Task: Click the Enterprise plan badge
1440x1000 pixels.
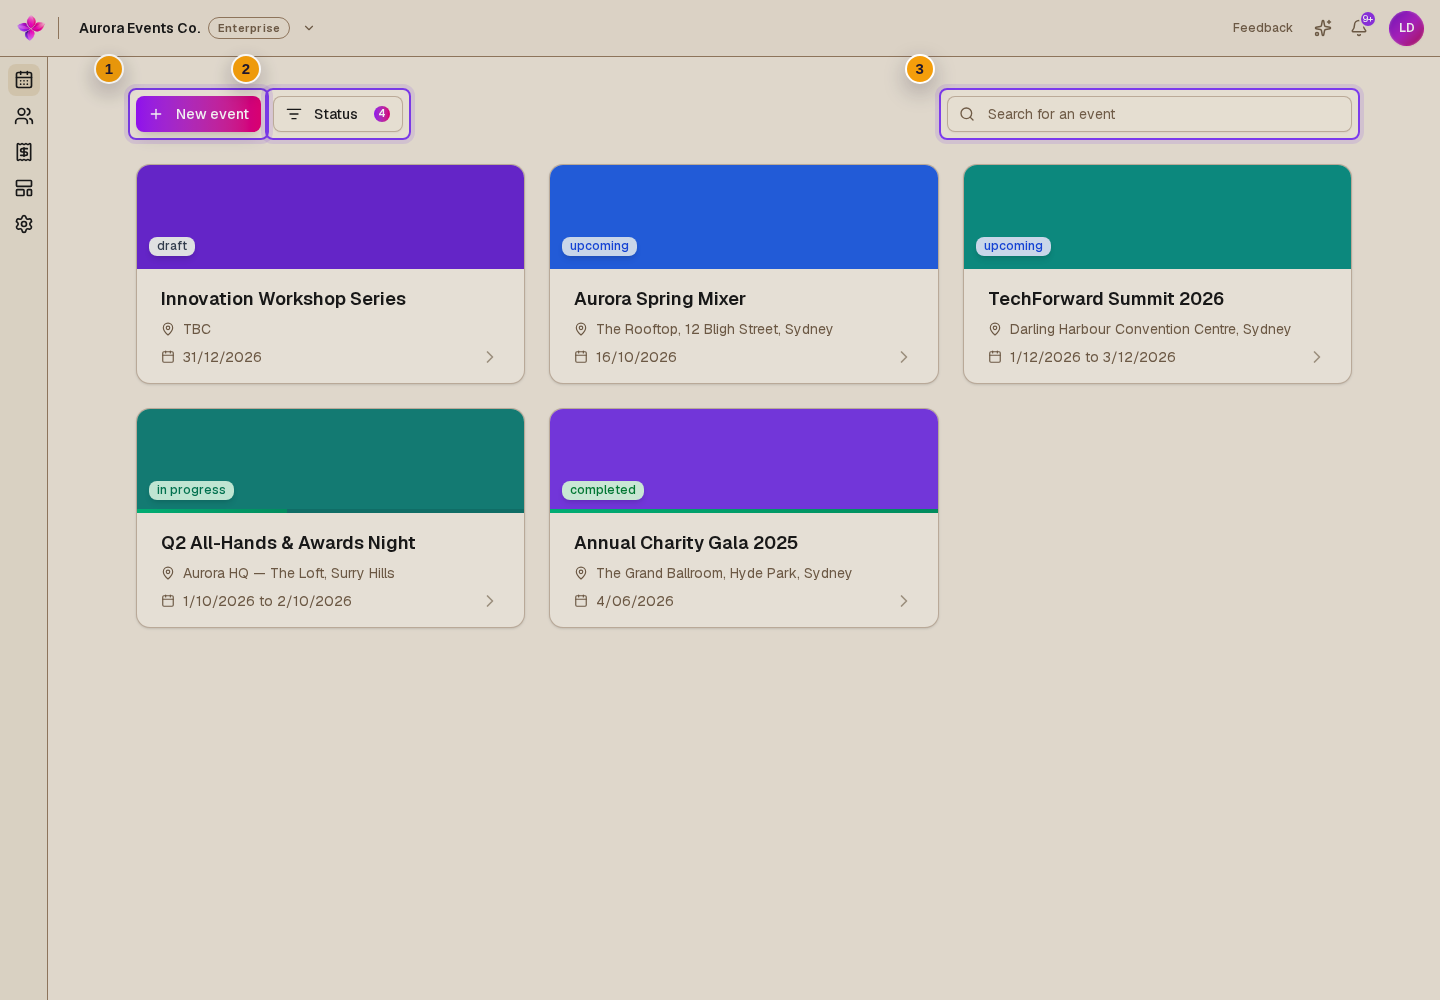Action: [x=249, y=28]
